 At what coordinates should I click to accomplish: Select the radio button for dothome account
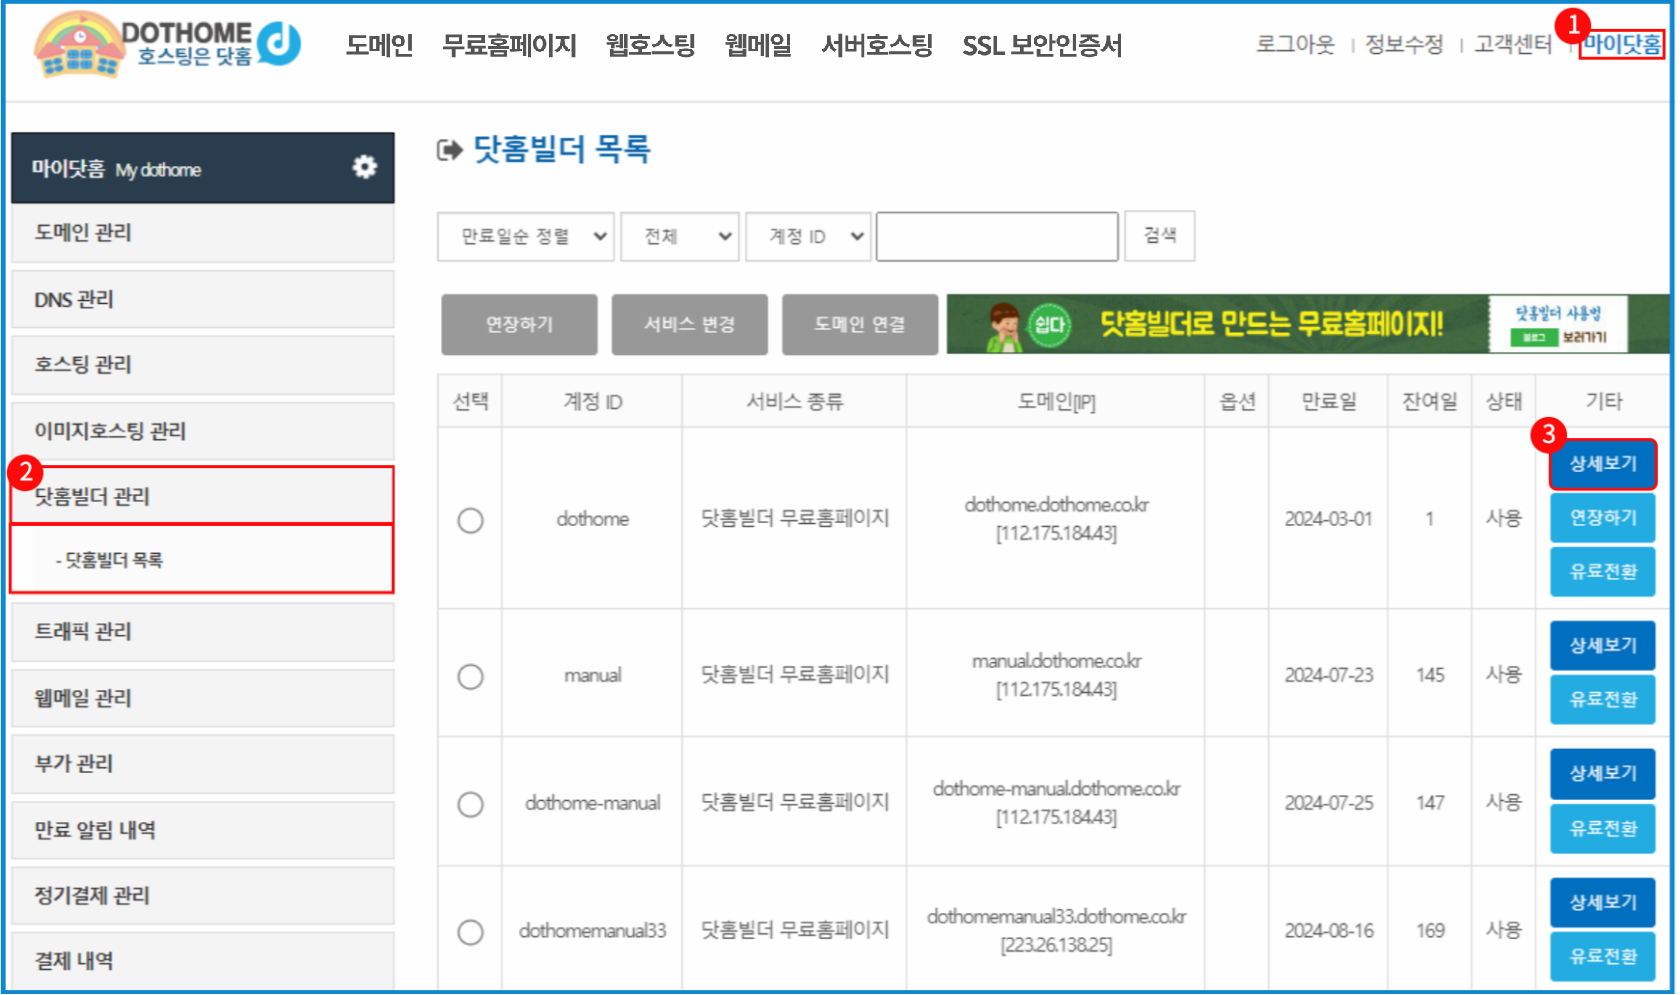click(x=470, y=520)
